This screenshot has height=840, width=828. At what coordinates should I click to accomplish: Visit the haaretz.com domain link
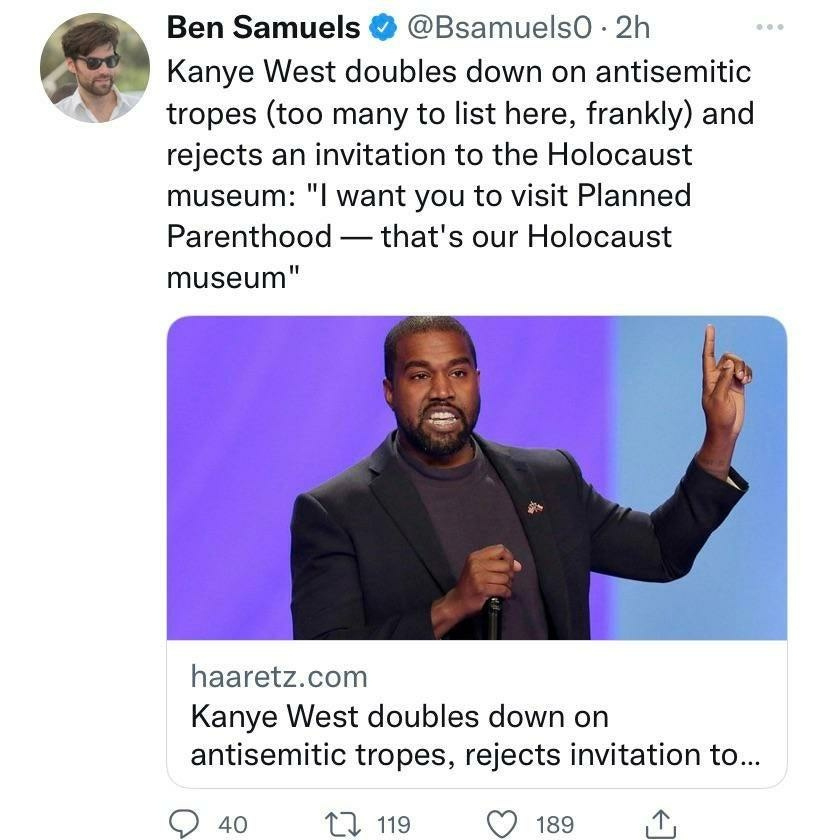pos(279,677)
